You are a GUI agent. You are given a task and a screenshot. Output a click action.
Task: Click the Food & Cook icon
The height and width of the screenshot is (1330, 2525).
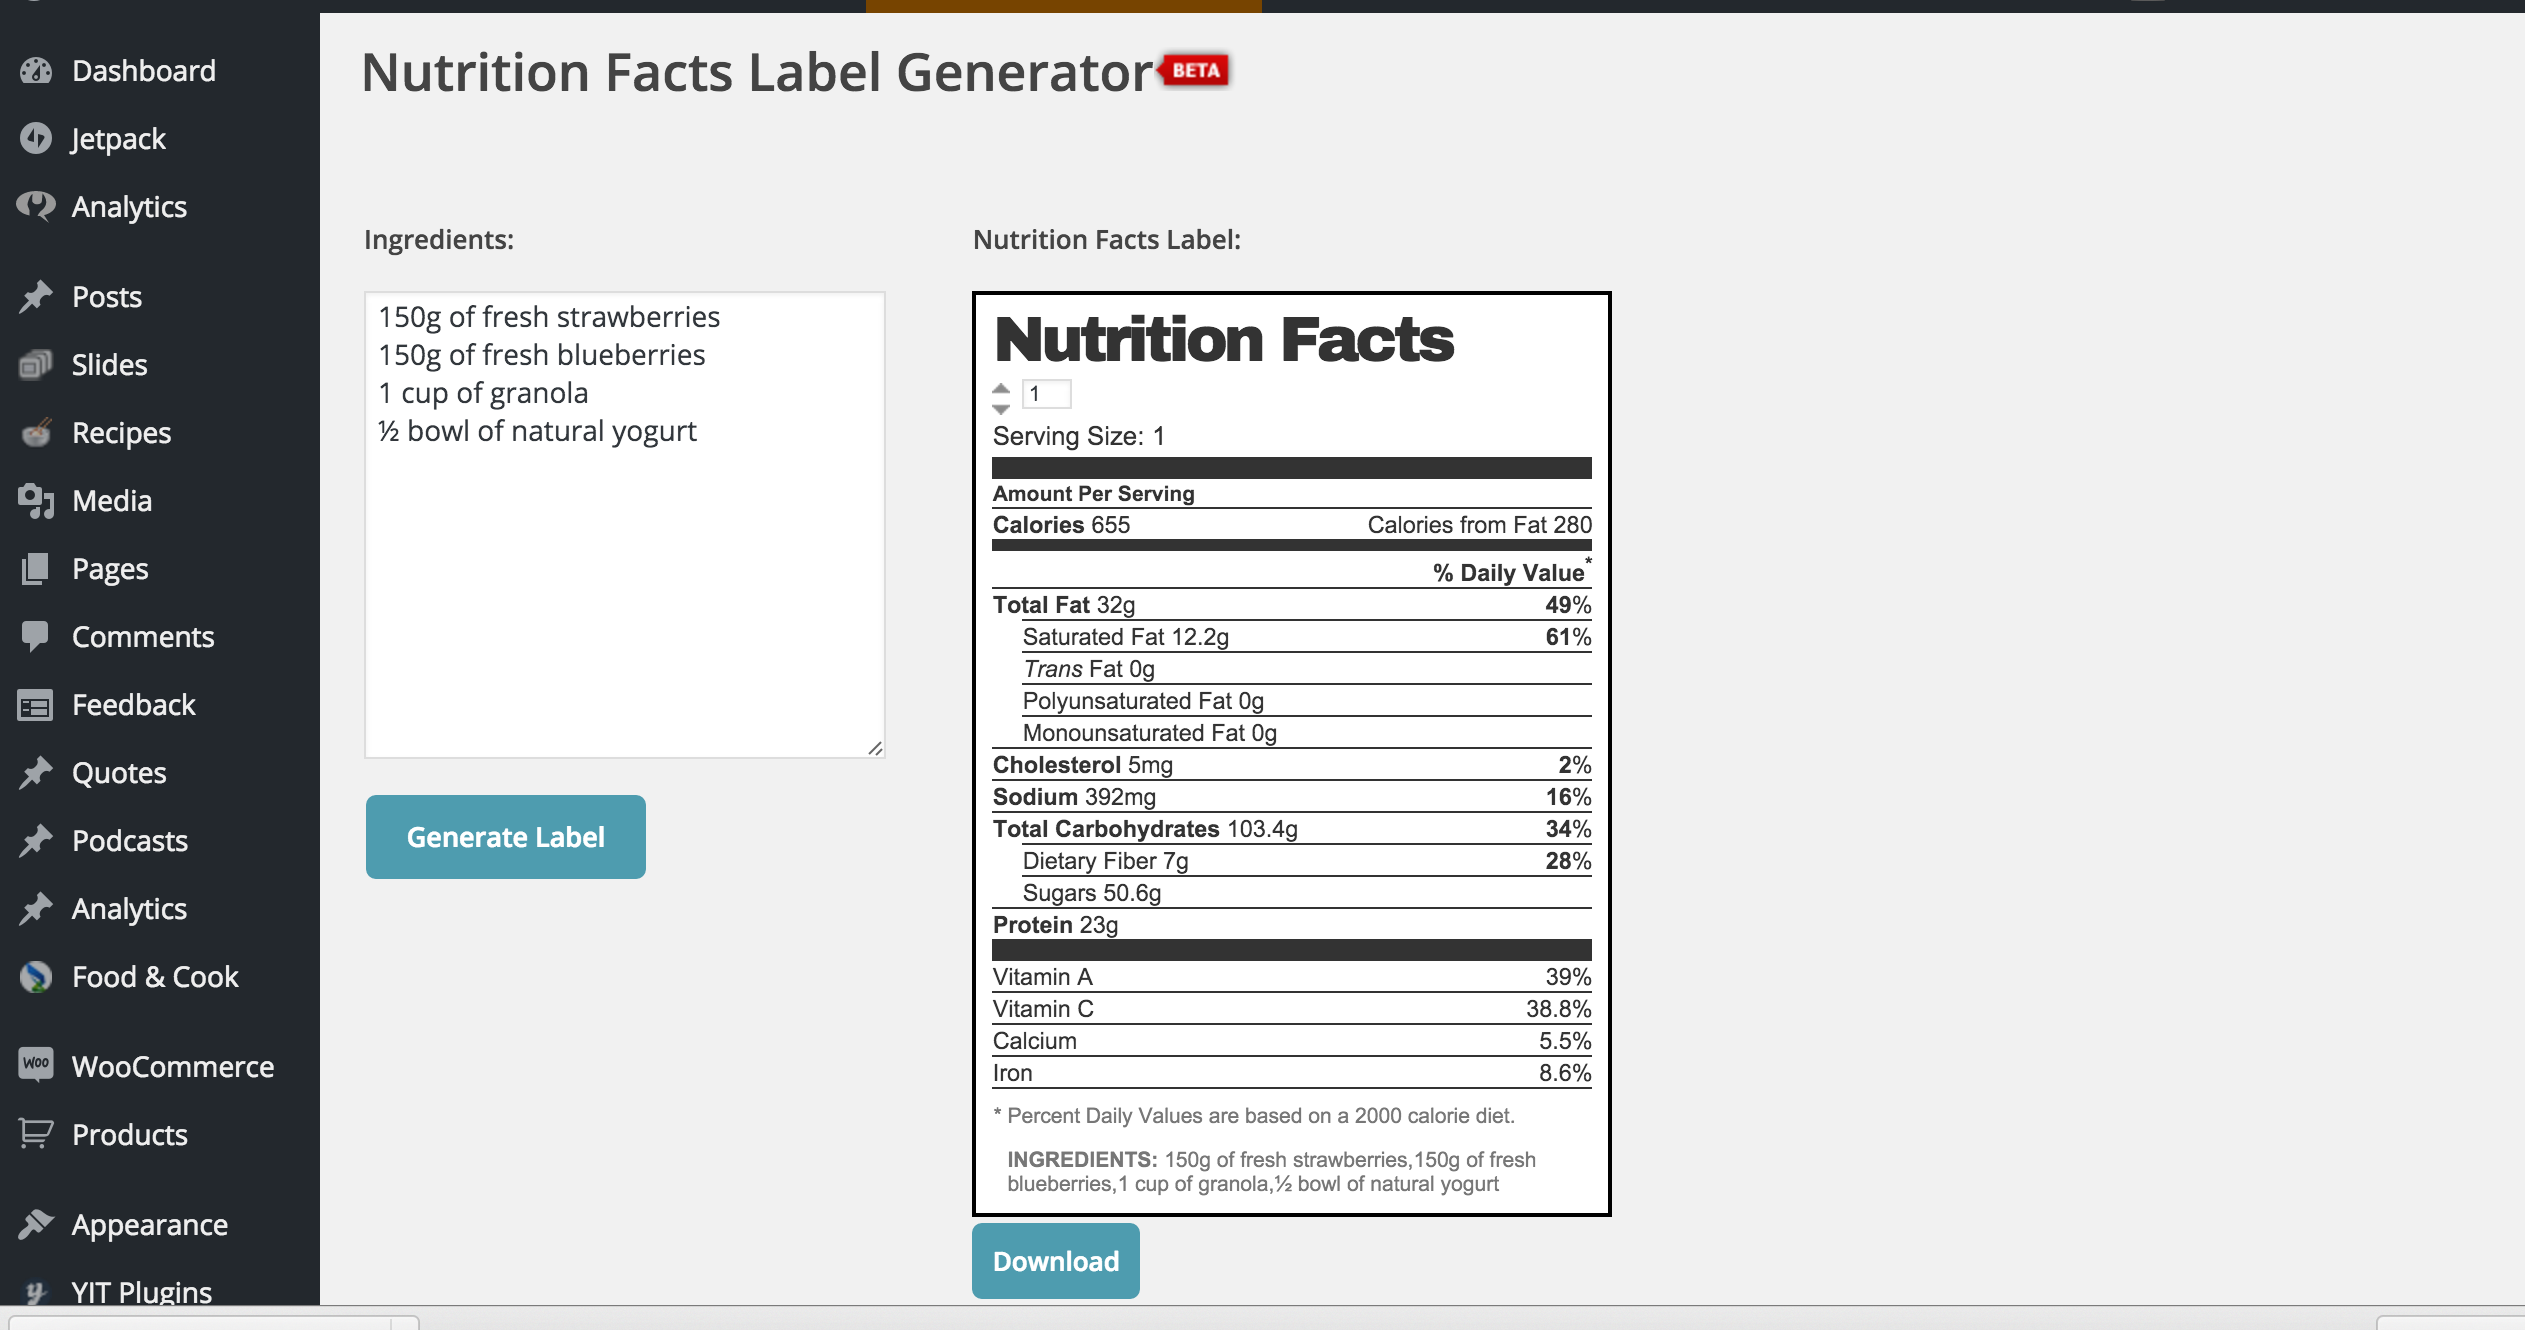point(36,977)
